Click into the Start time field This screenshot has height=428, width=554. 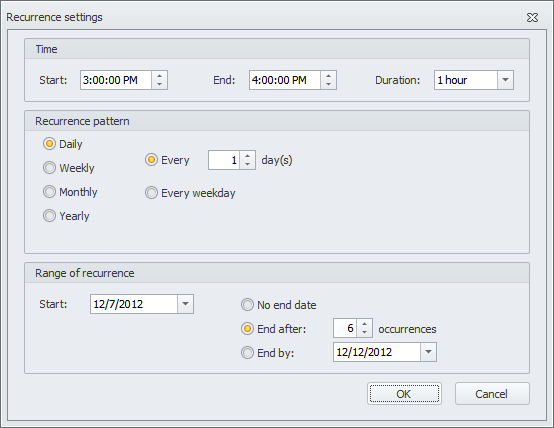tap(116, 80)
